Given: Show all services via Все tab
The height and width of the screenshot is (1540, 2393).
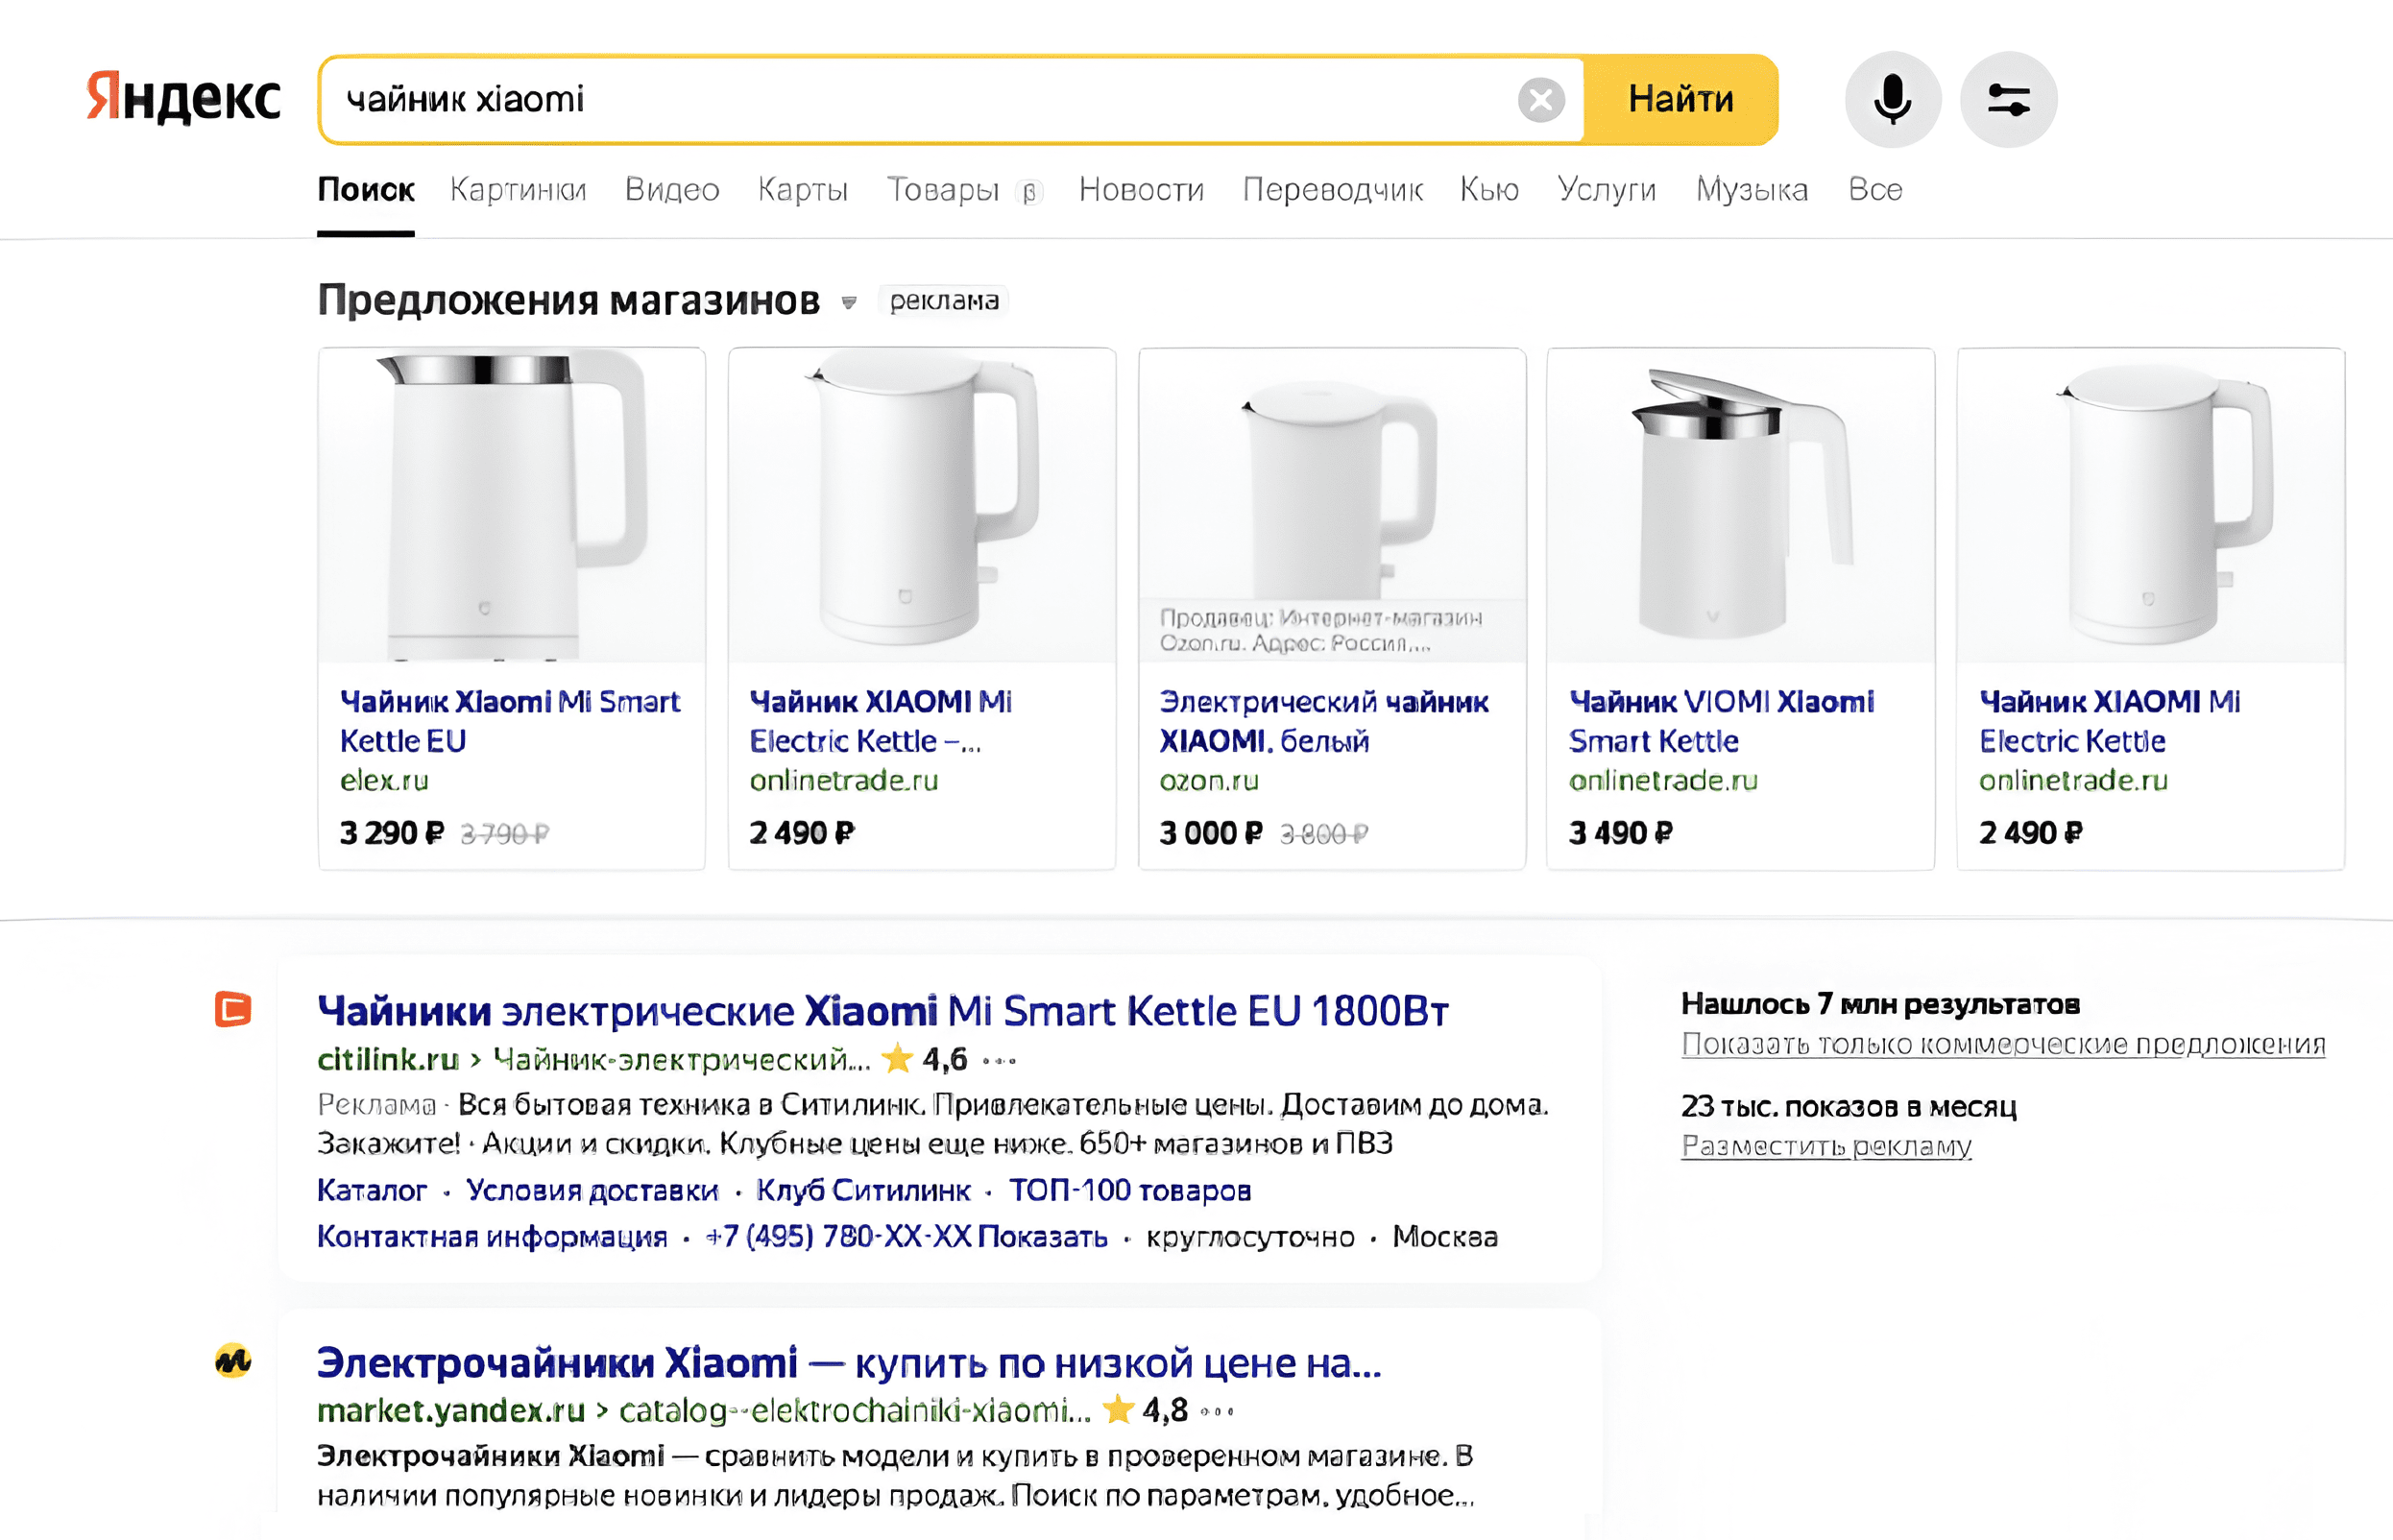Looking at the screenshot, I should coord(1875,190).
